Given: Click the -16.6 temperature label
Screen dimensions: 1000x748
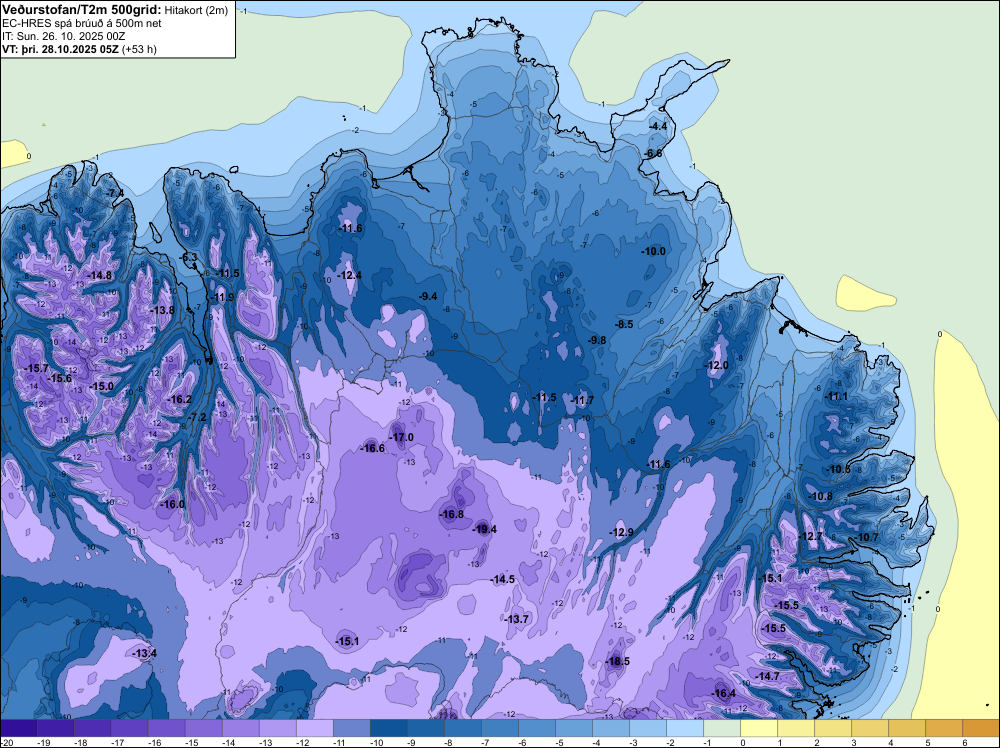Looking at the screenshot, I should coord(372,448).
